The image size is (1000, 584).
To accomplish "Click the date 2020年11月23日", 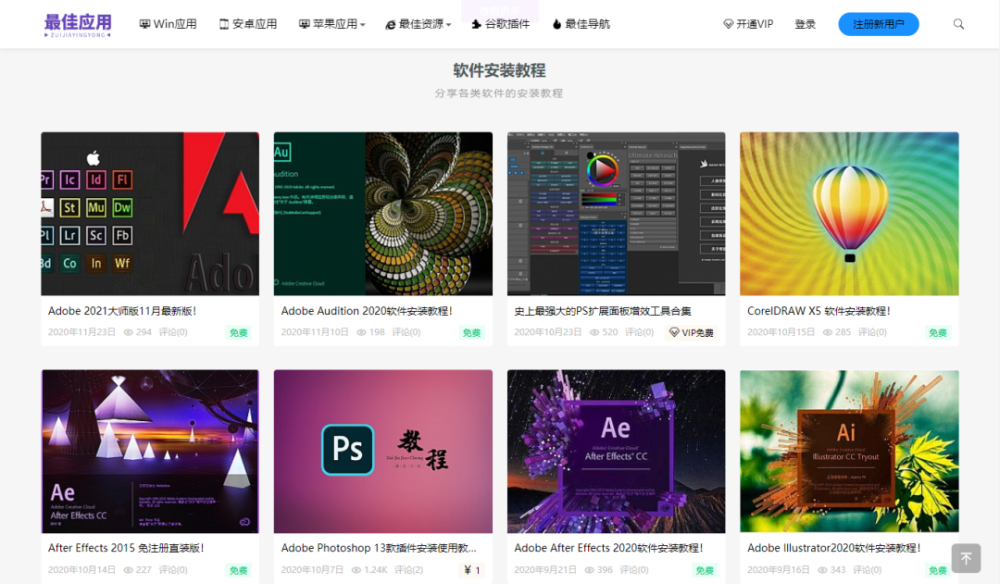I will pyautogui.click(x=82, y=332).
